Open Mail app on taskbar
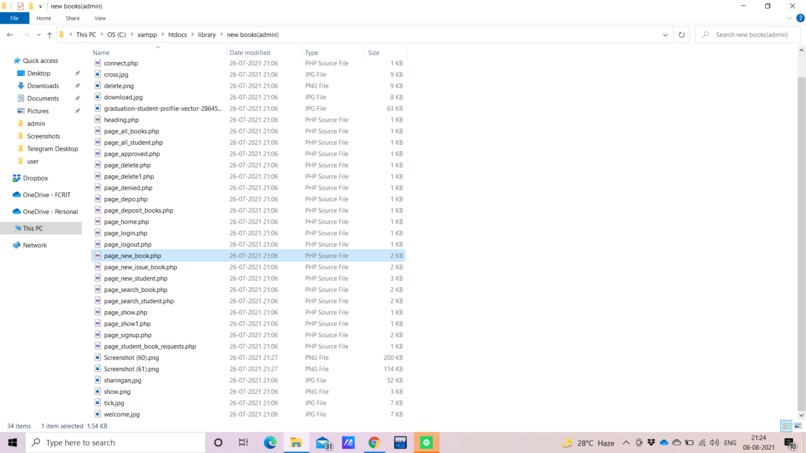This screenshot has height=453, width=806. 323,443
